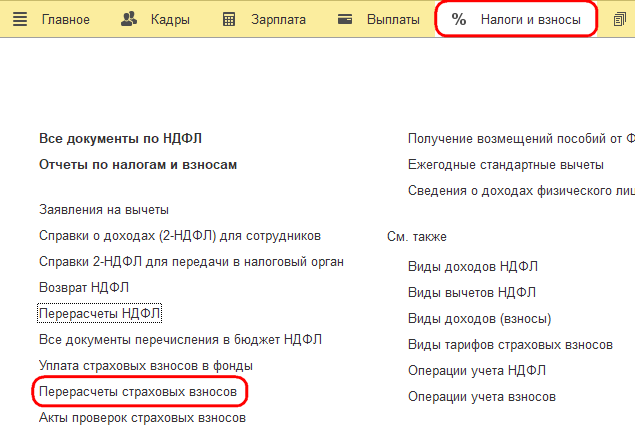Open Операции учета НДФЛ

[477, 371]
